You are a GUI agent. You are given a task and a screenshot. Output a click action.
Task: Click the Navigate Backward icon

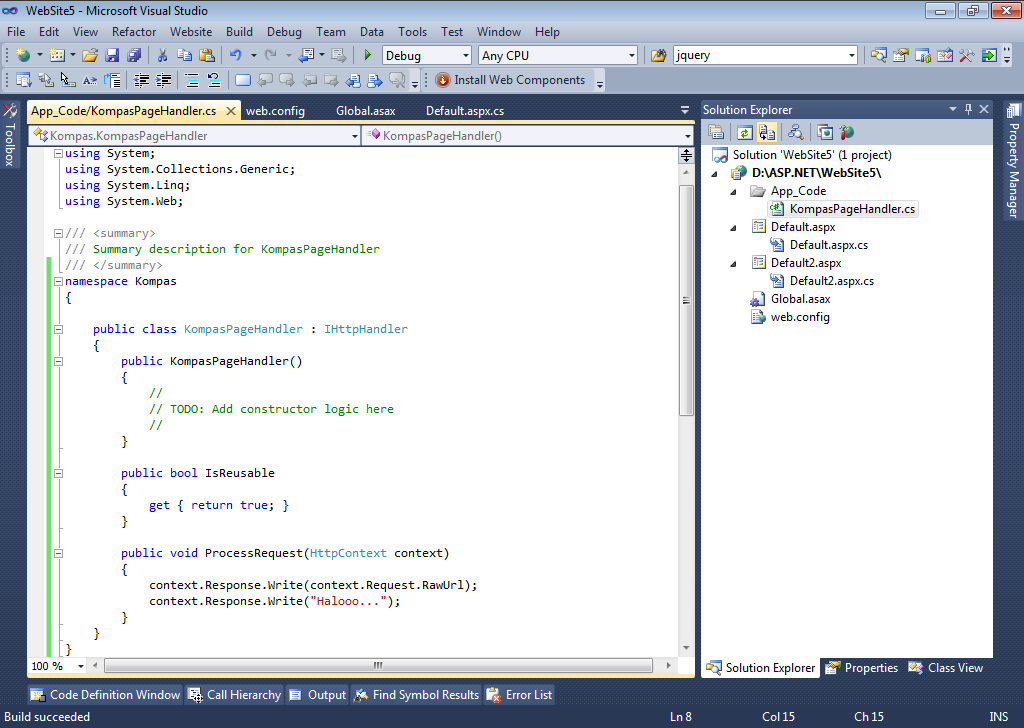[x=306, y=55]
